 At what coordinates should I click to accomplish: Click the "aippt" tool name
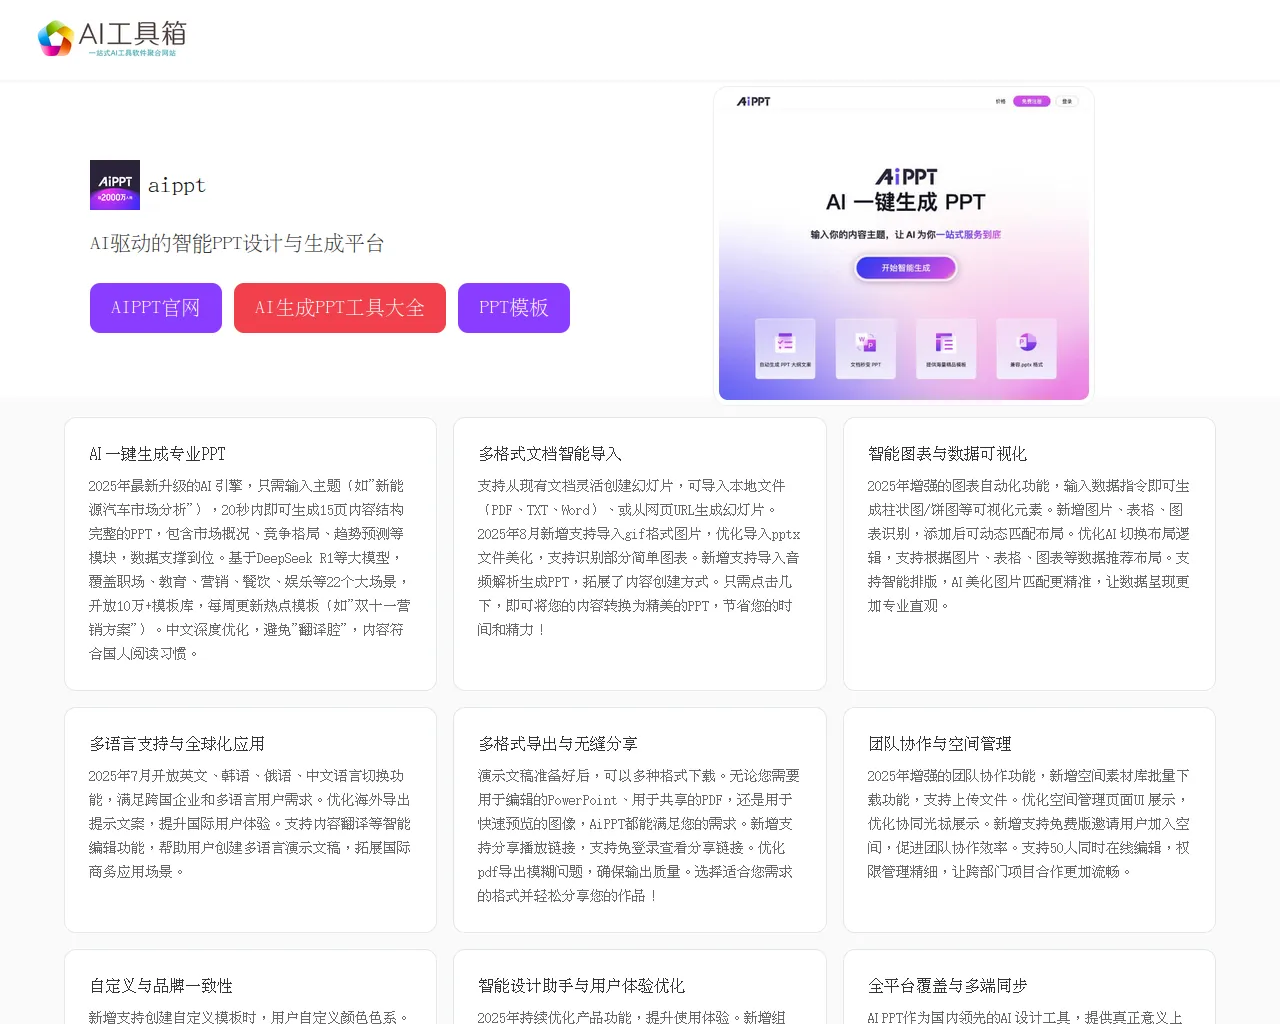click(177, 185)
